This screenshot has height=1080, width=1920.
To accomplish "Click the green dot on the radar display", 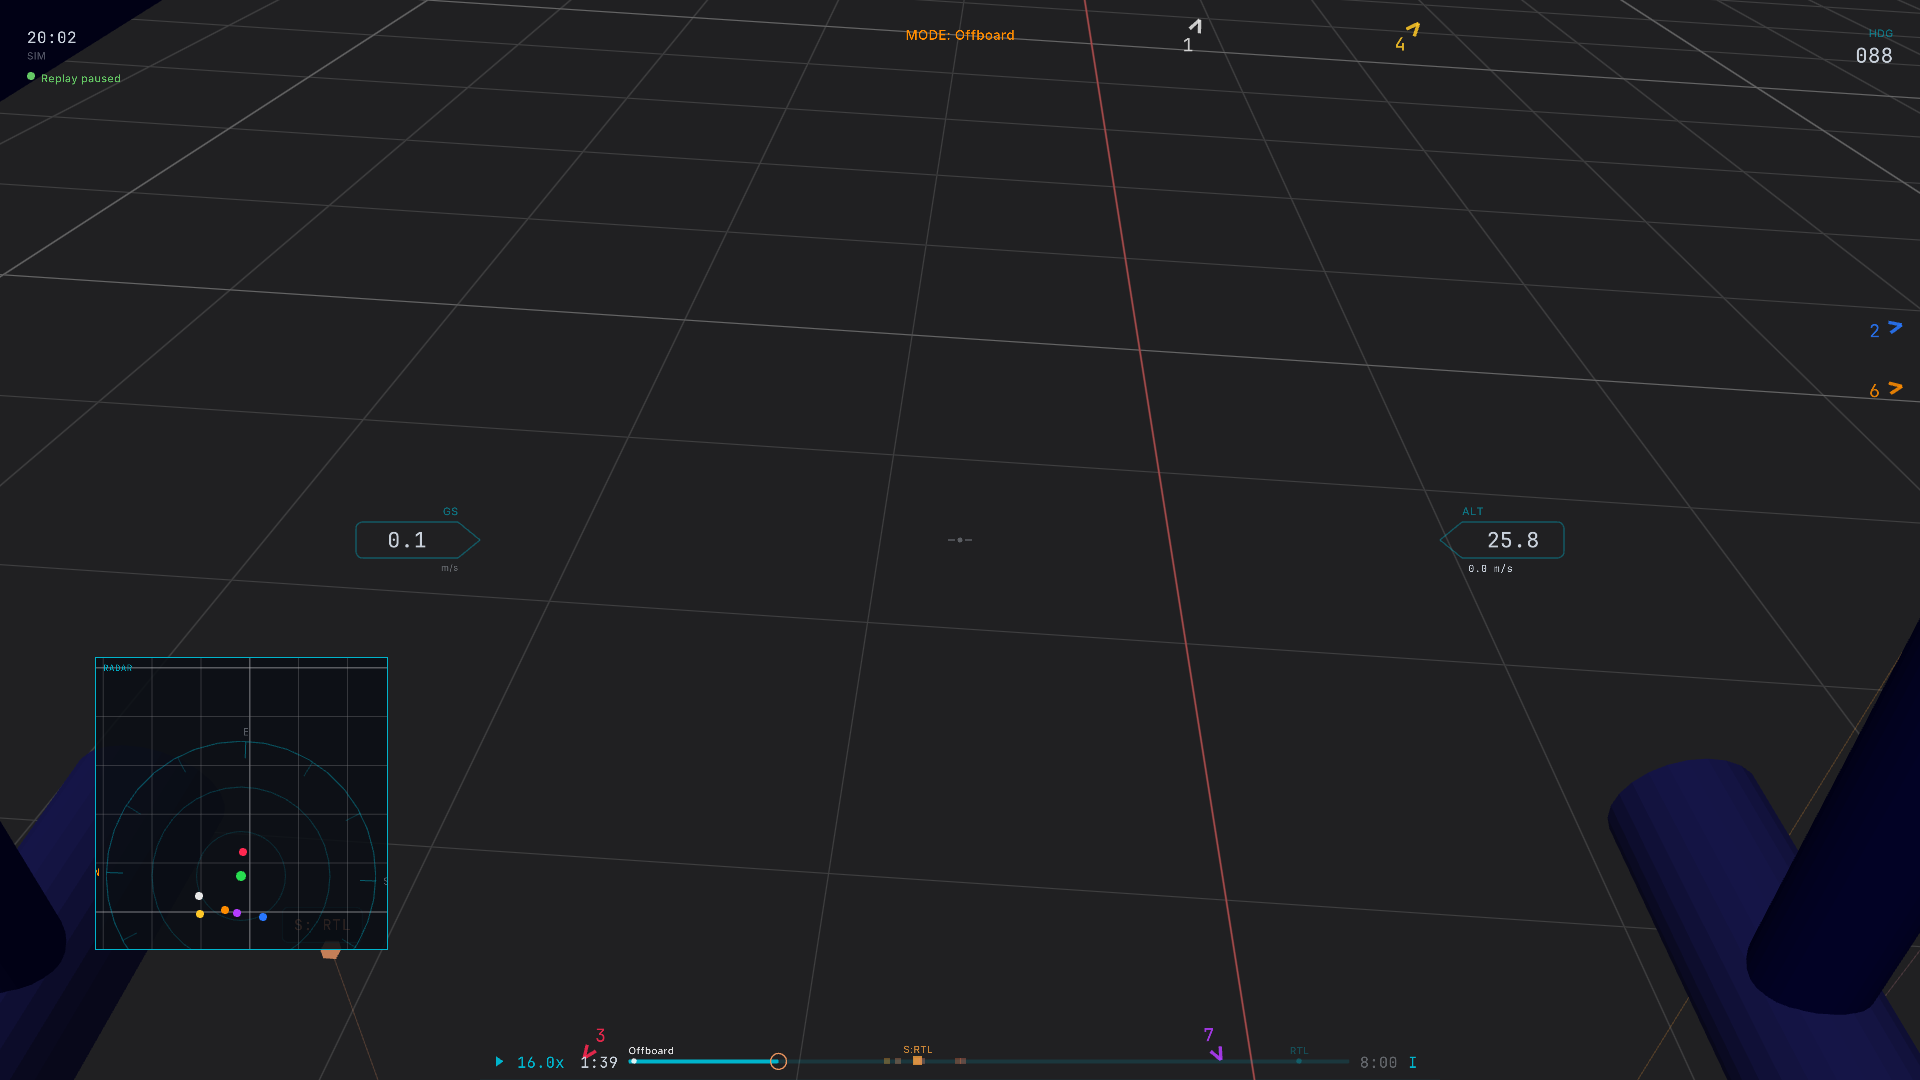I will point(241,875).
